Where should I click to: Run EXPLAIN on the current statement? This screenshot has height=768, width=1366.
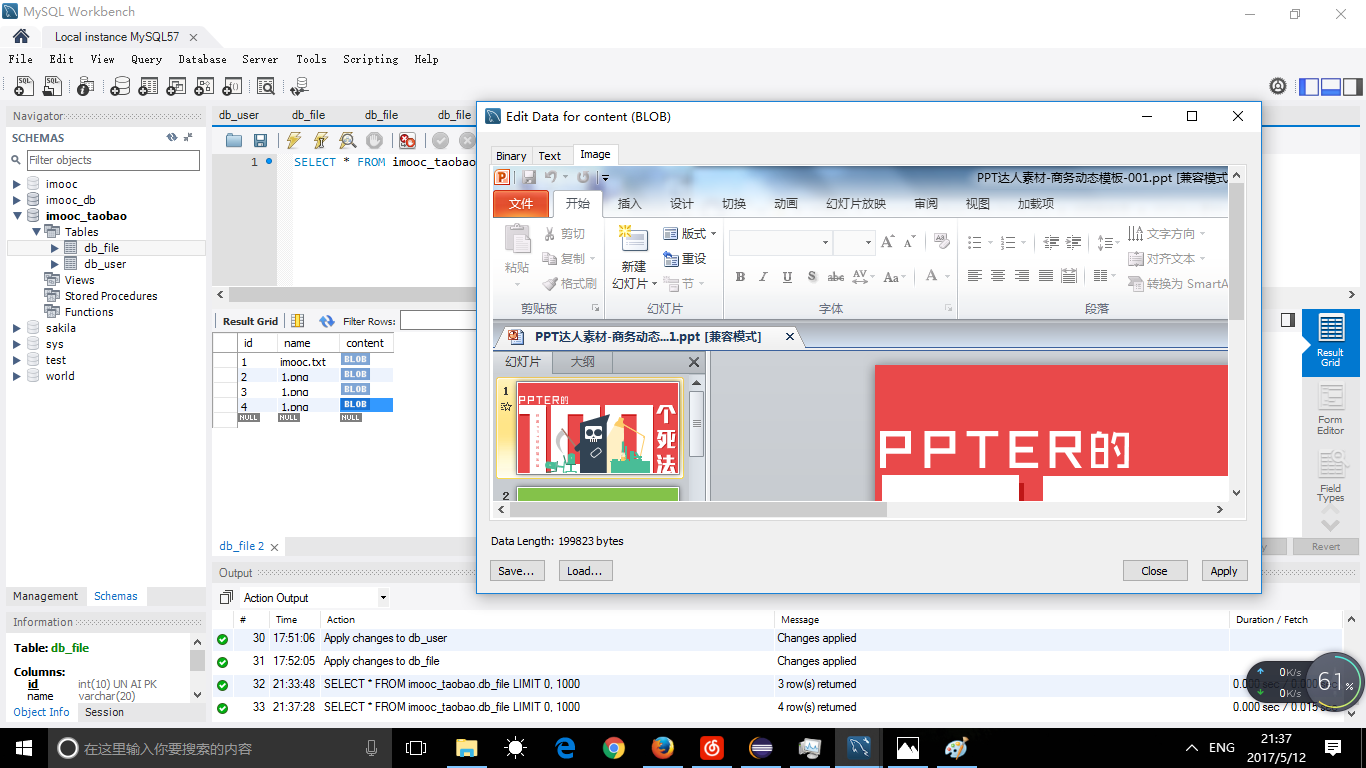click(x=347, y=141)
